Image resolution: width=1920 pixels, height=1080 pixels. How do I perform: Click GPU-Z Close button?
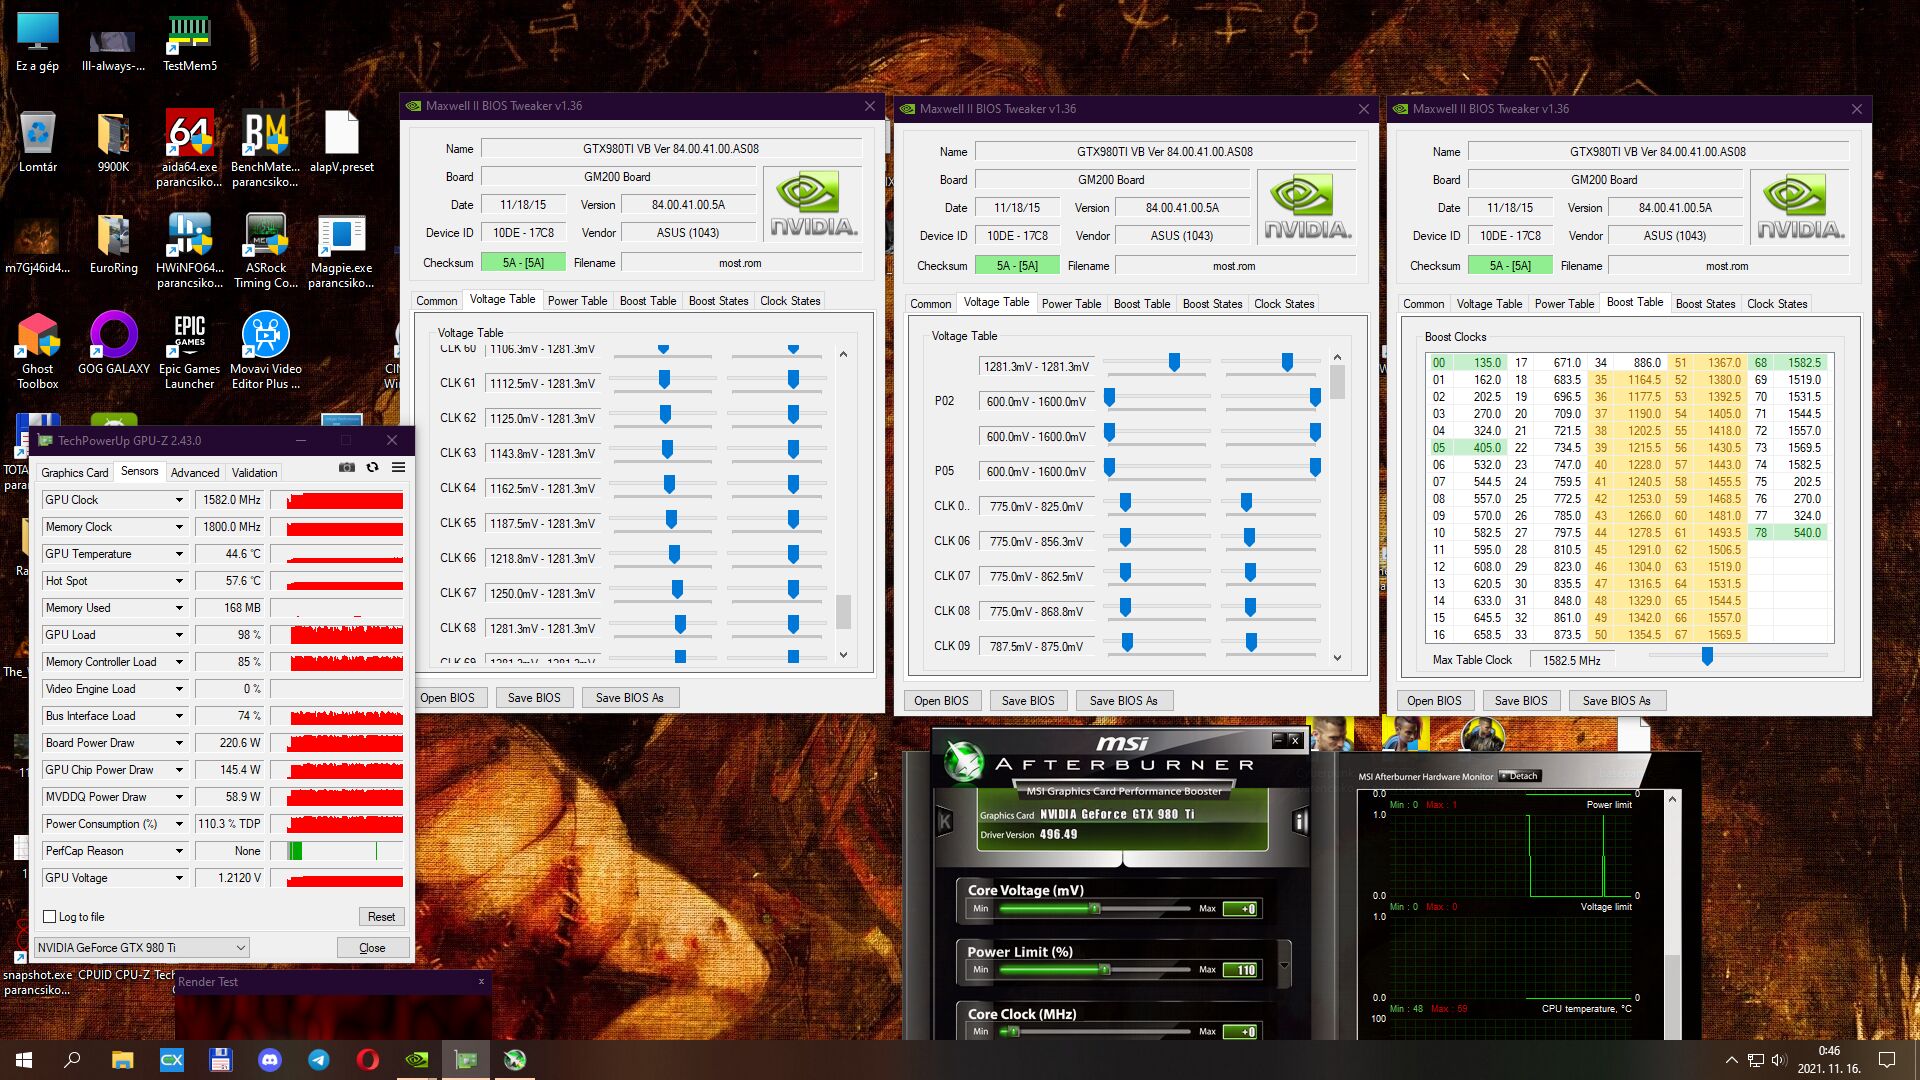372,948
